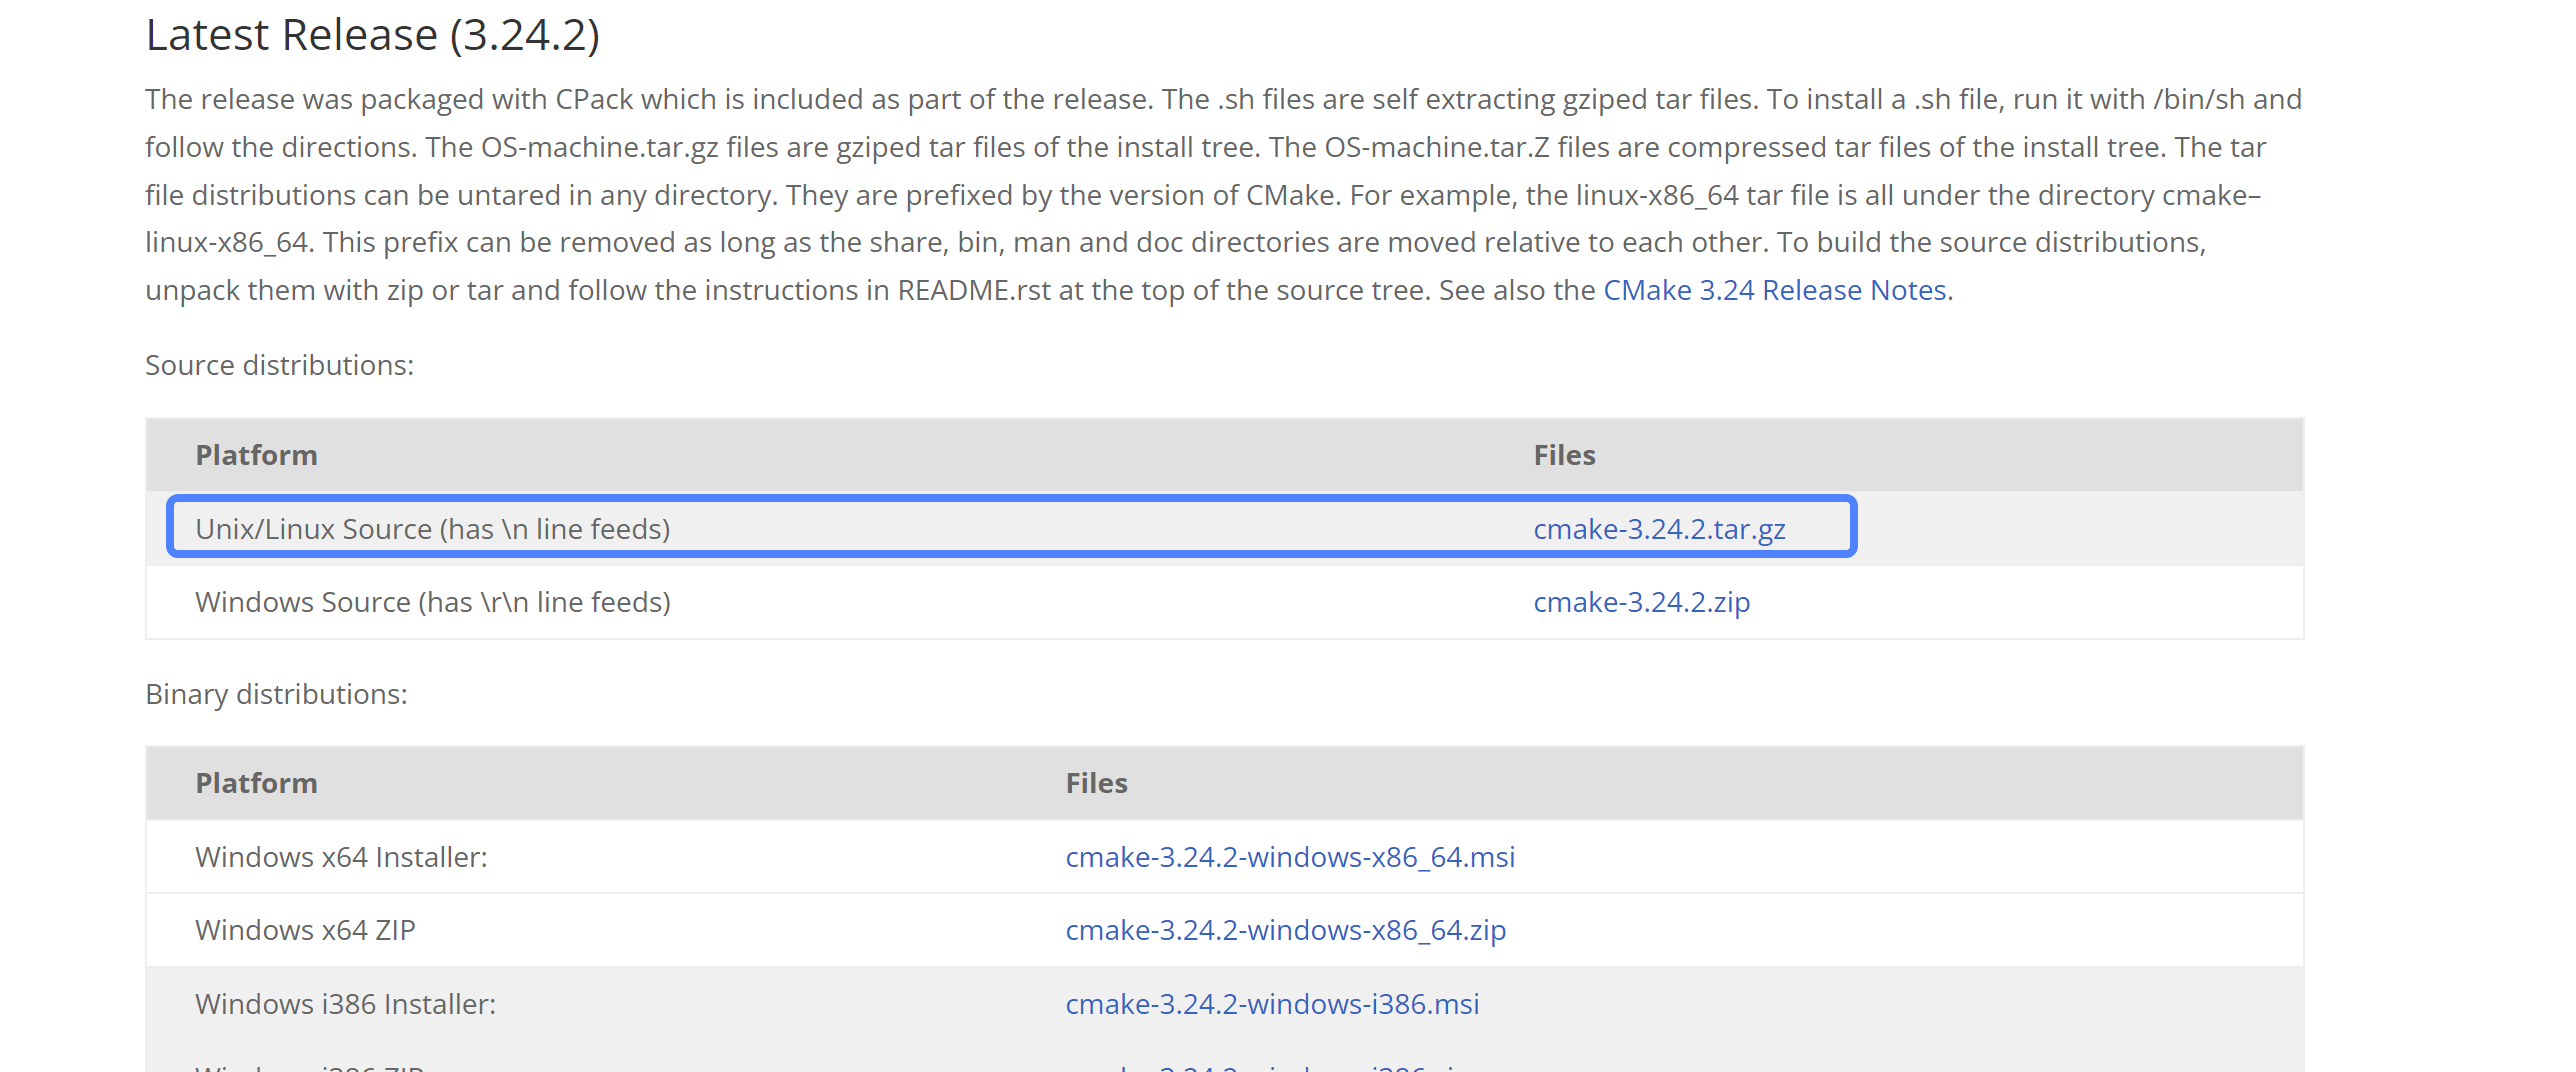Open the CMake 3.24 Release Notes
Screen dimensions: 2576x1072
coord(1772,289)
